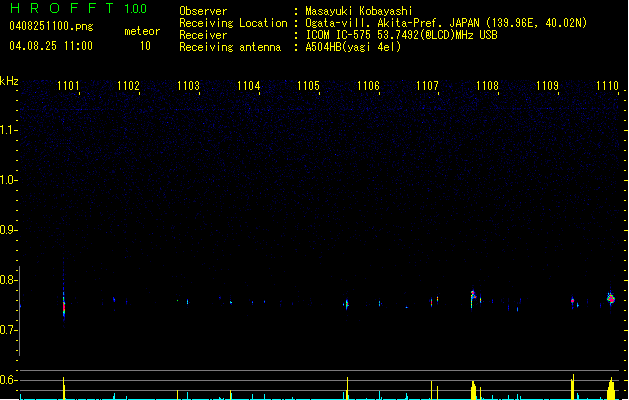Click the 1105 time axis marker

click(308, 86)
